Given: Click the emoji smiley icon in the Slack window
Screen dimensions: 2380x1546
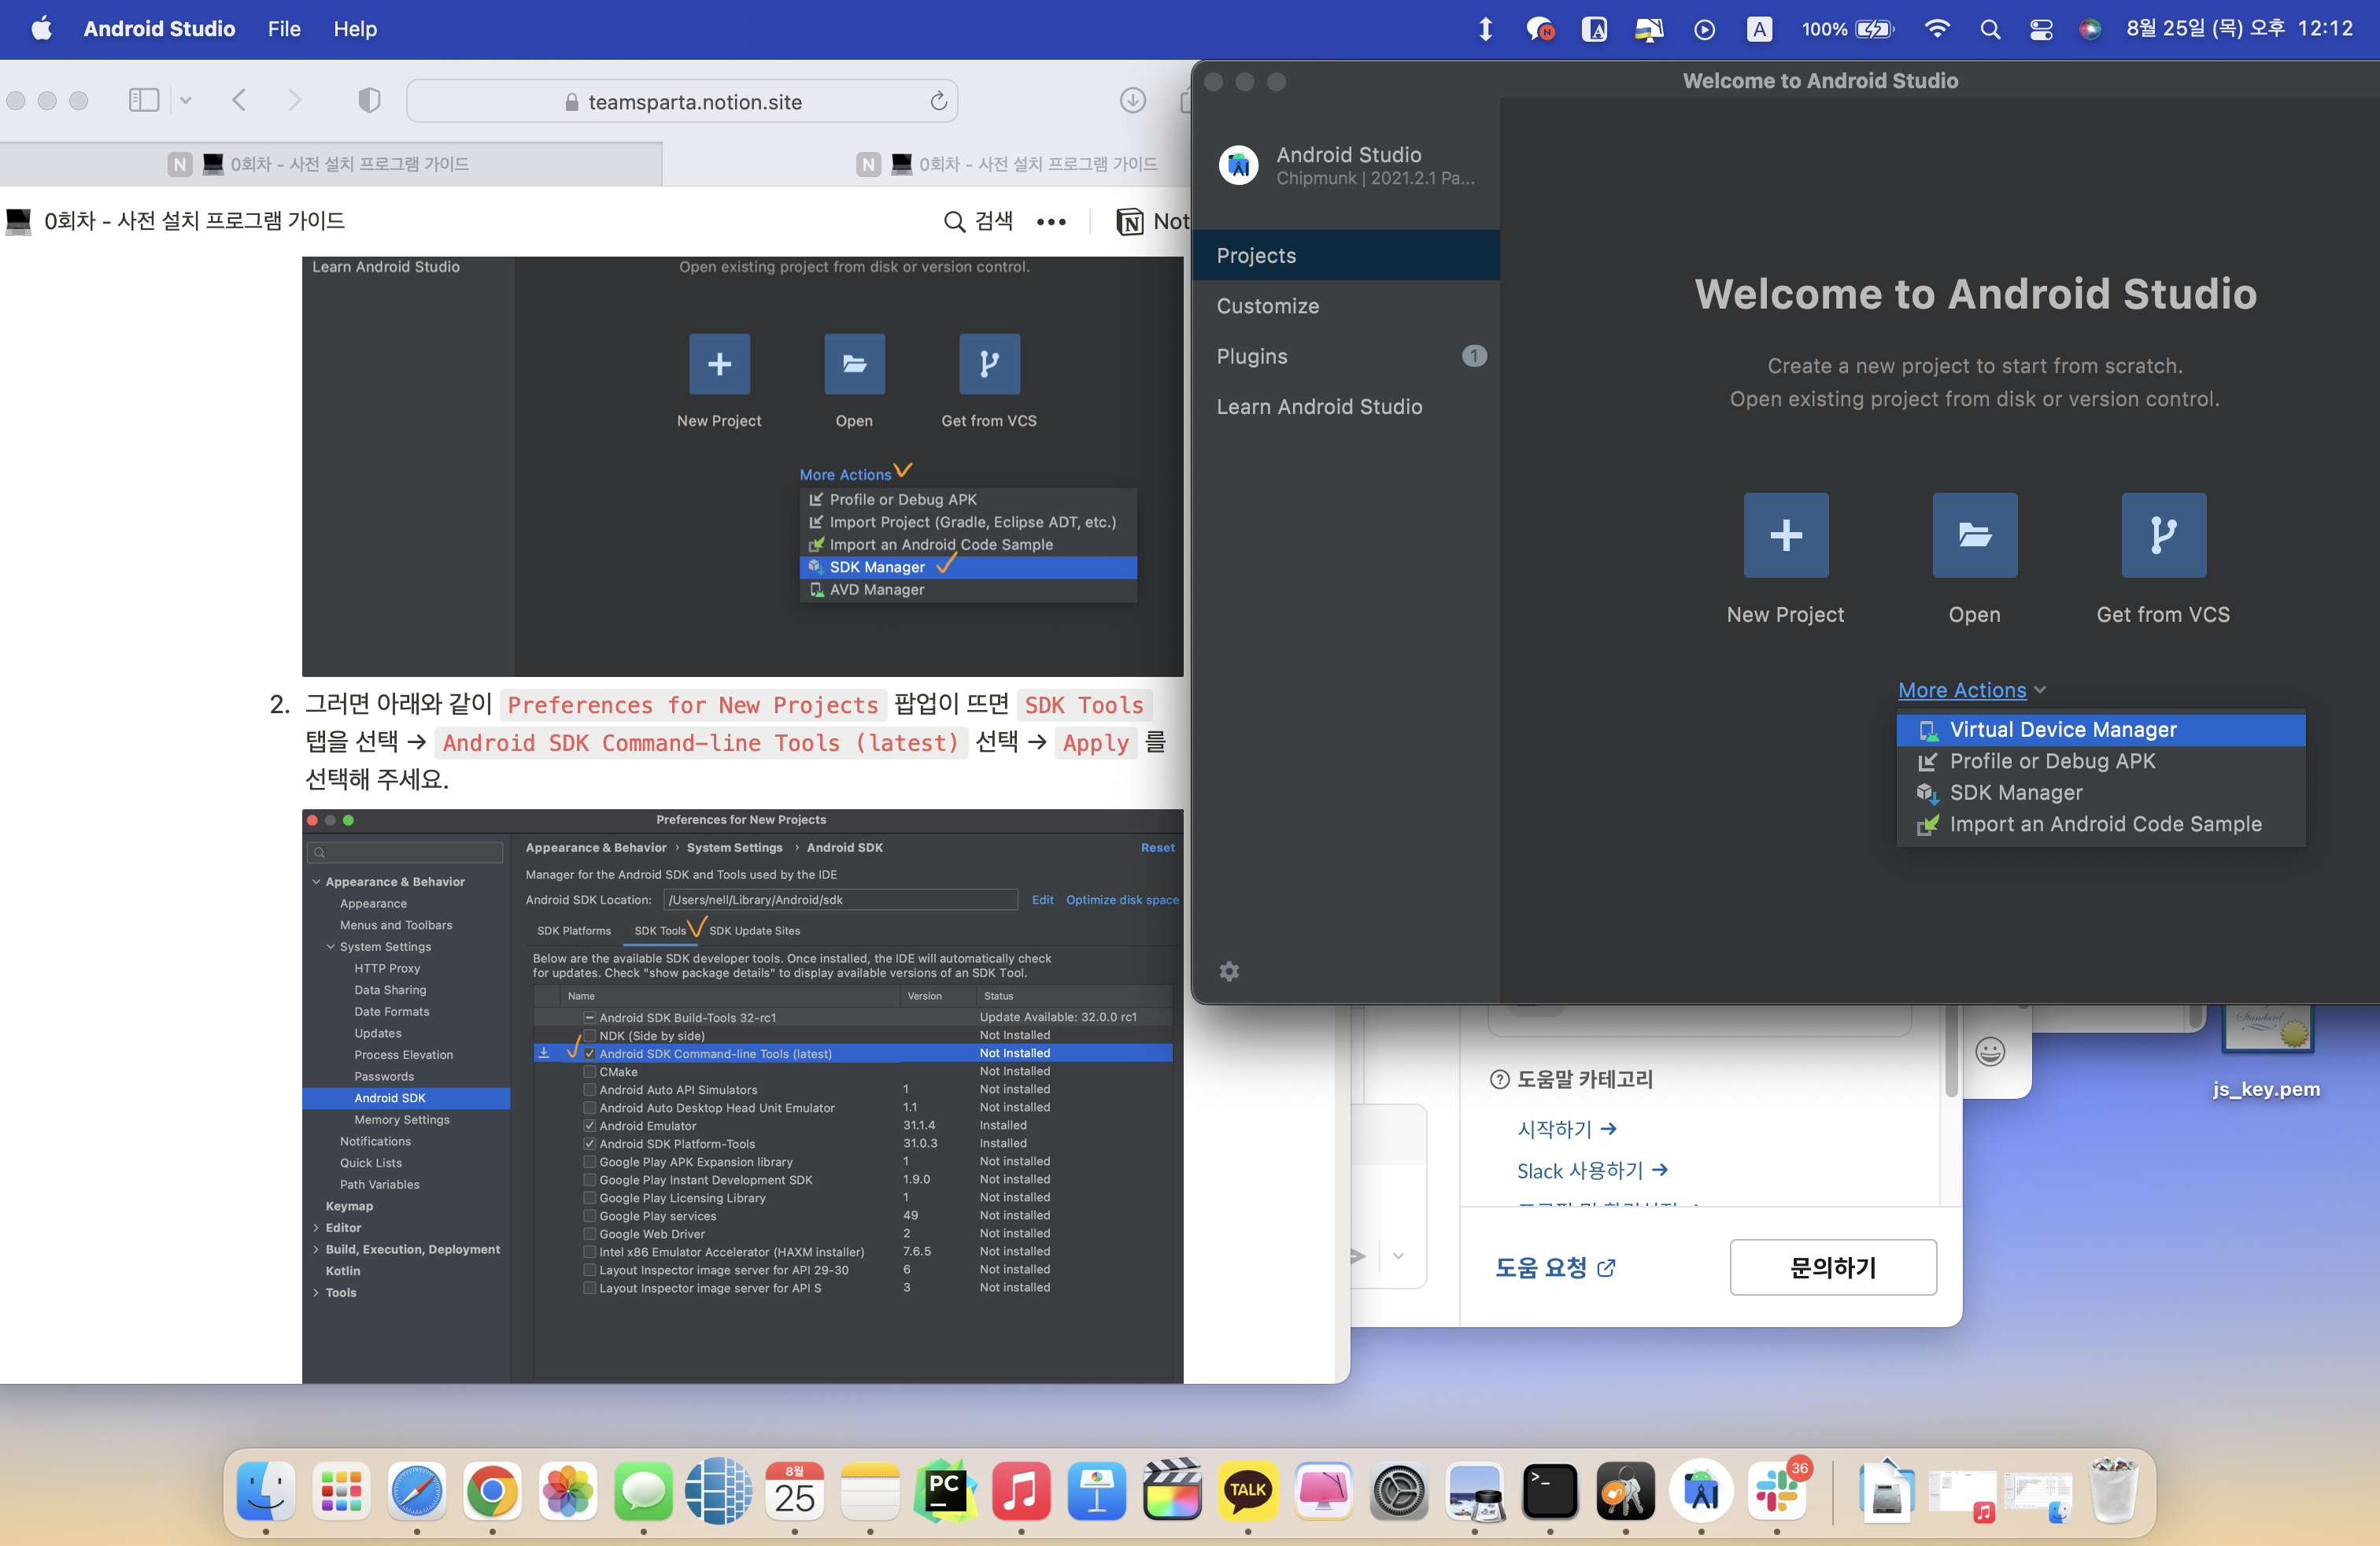Looking at the screenshot, I should [x=1990, y=1051].
